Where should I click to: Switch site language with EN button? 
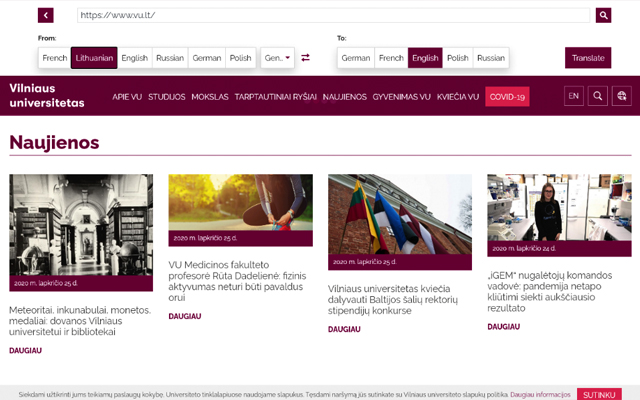pyautogui.click(x=573, y=96)
